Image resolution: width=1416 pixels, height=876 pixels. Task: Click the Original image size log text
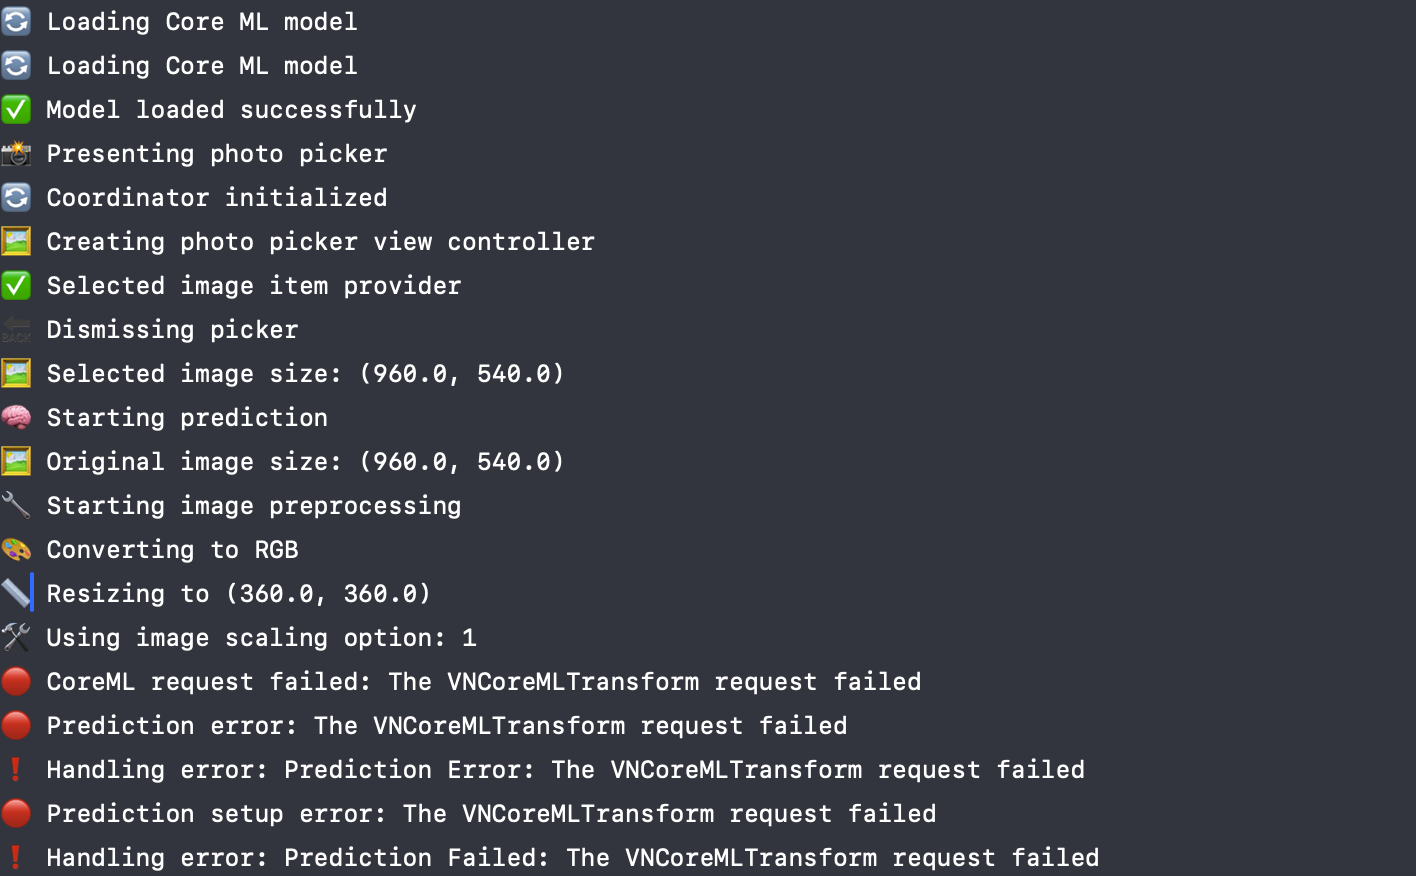click(306, 462)
